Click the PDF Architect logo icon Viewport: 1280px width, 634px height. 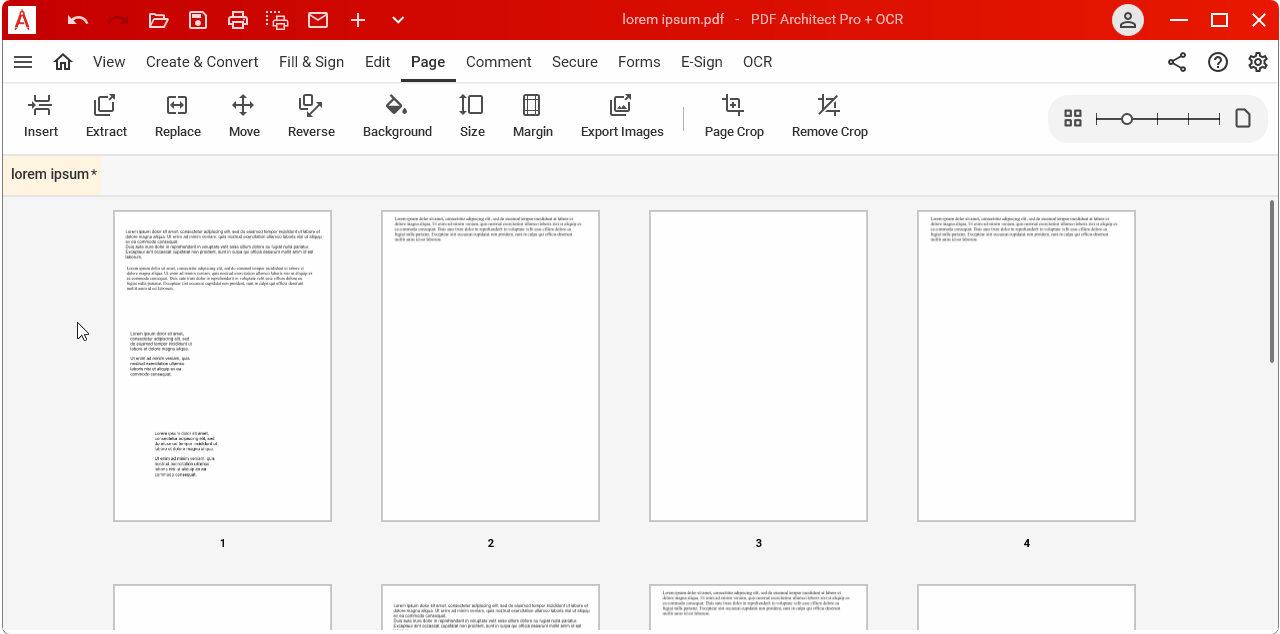tap(21, 20)
